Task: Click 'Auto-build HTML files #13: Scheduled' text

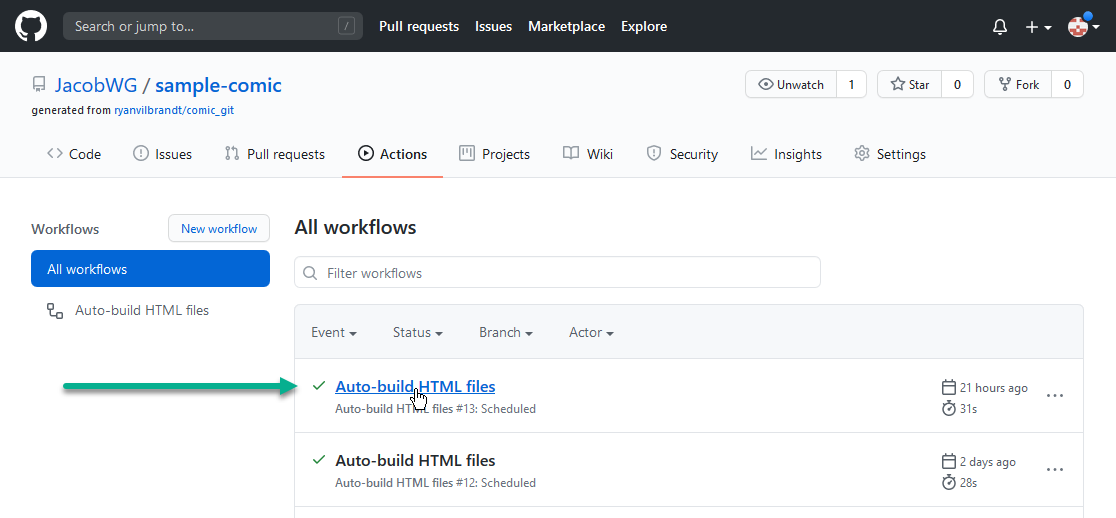Action: tap(436, 409)
